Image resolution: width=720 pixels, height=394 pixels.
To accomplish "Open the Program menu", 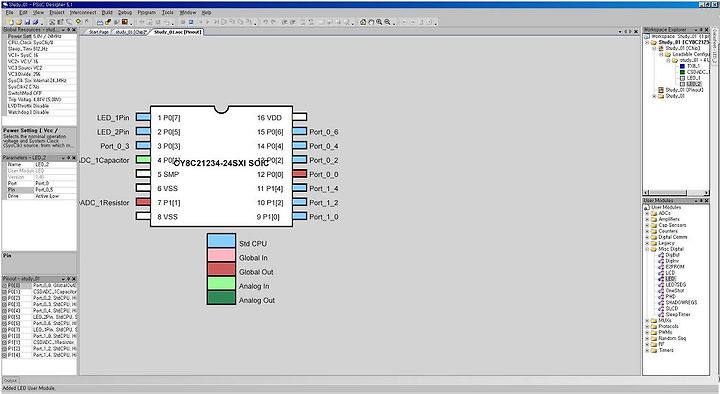I will [x=146, y=12].
